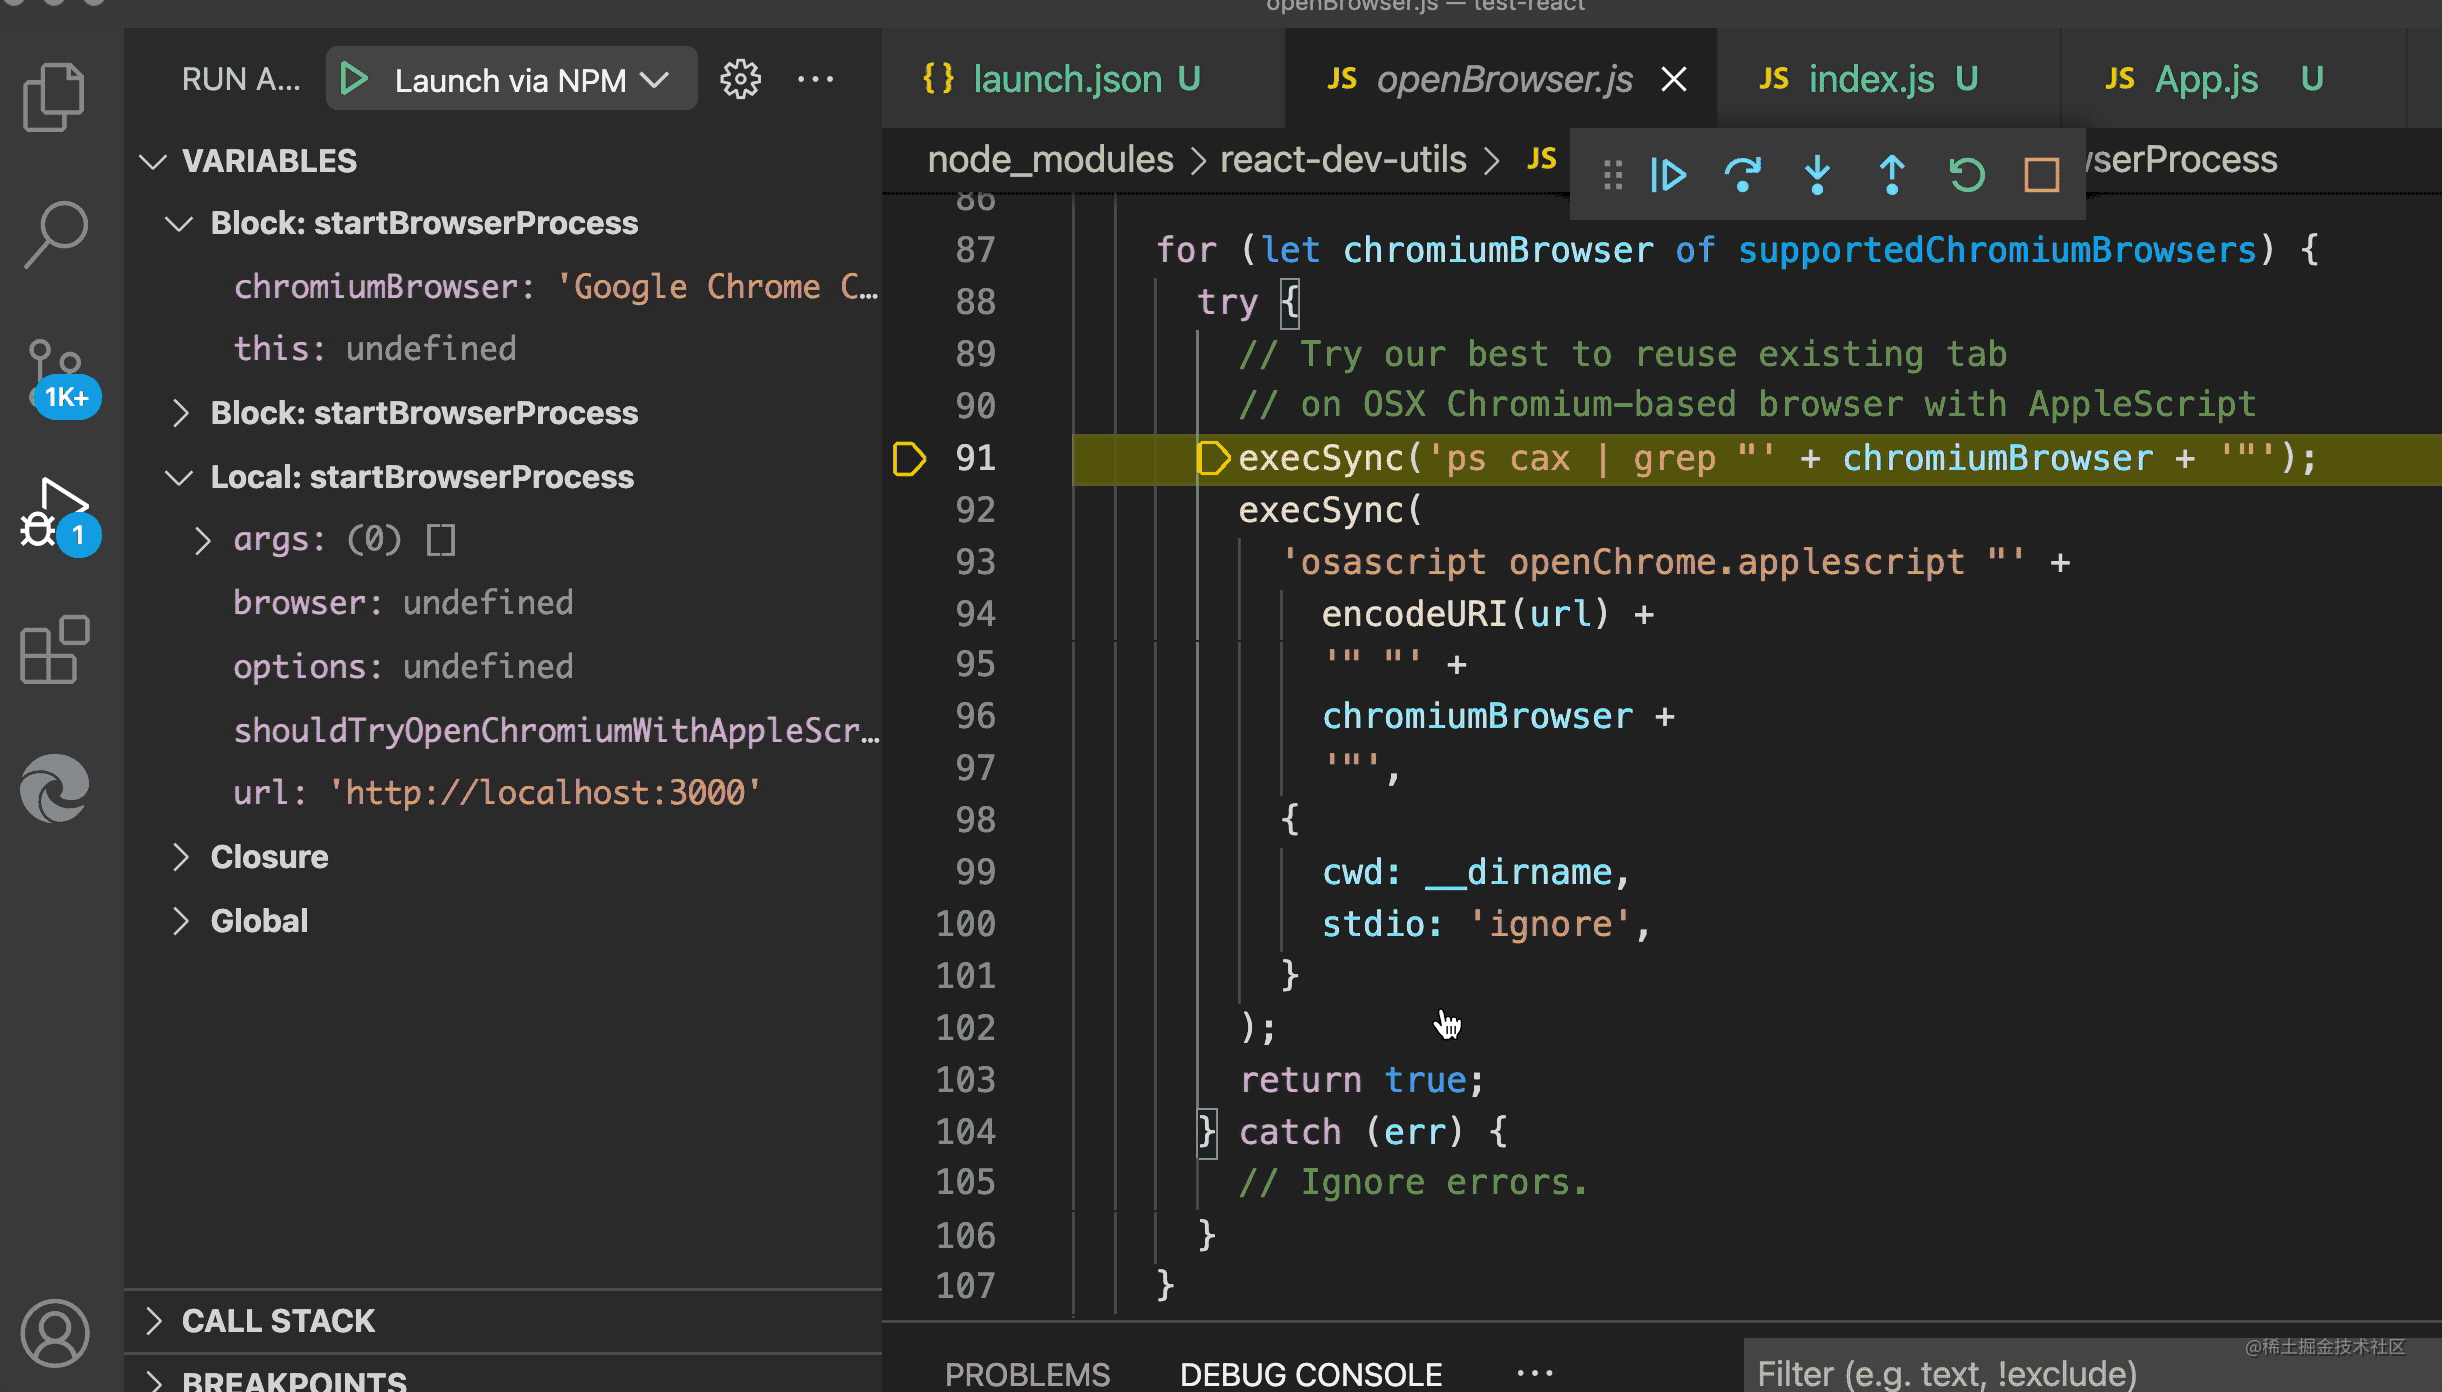The height and width of the screenshot is (1392, 2442).
Task: Open launch.json via gear icon
Action: 740,79
